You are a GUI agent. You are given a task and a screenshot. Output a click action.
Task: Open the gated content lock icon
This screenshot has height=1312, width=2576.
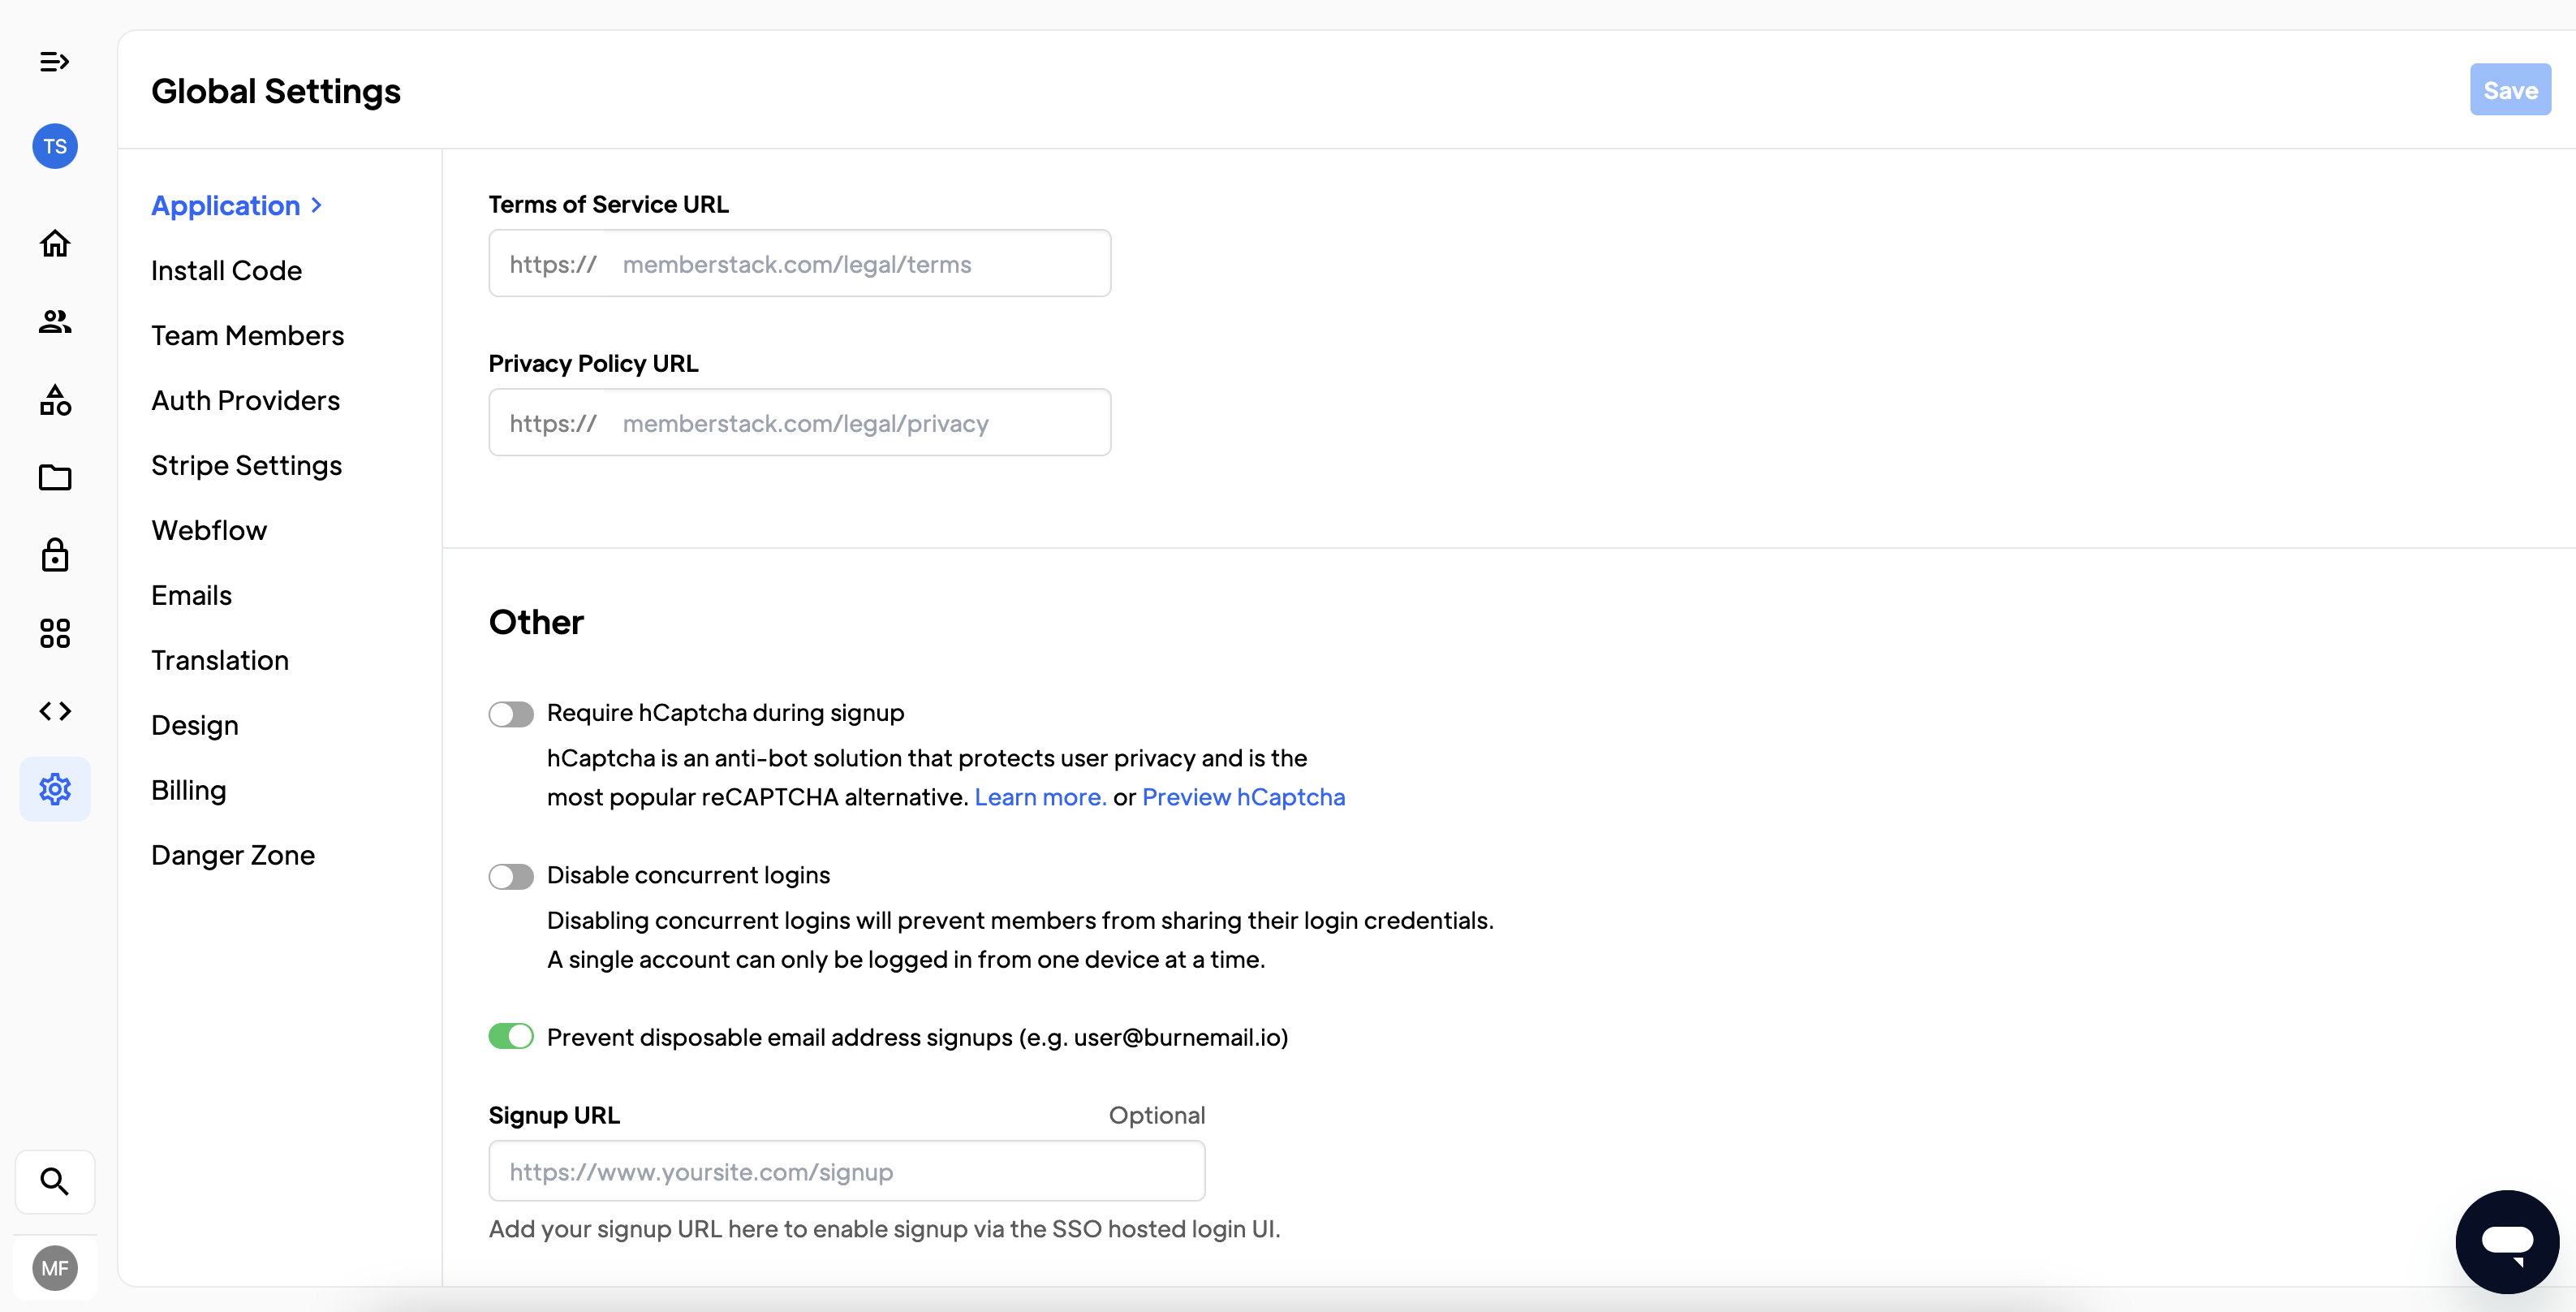coord(55,555)
